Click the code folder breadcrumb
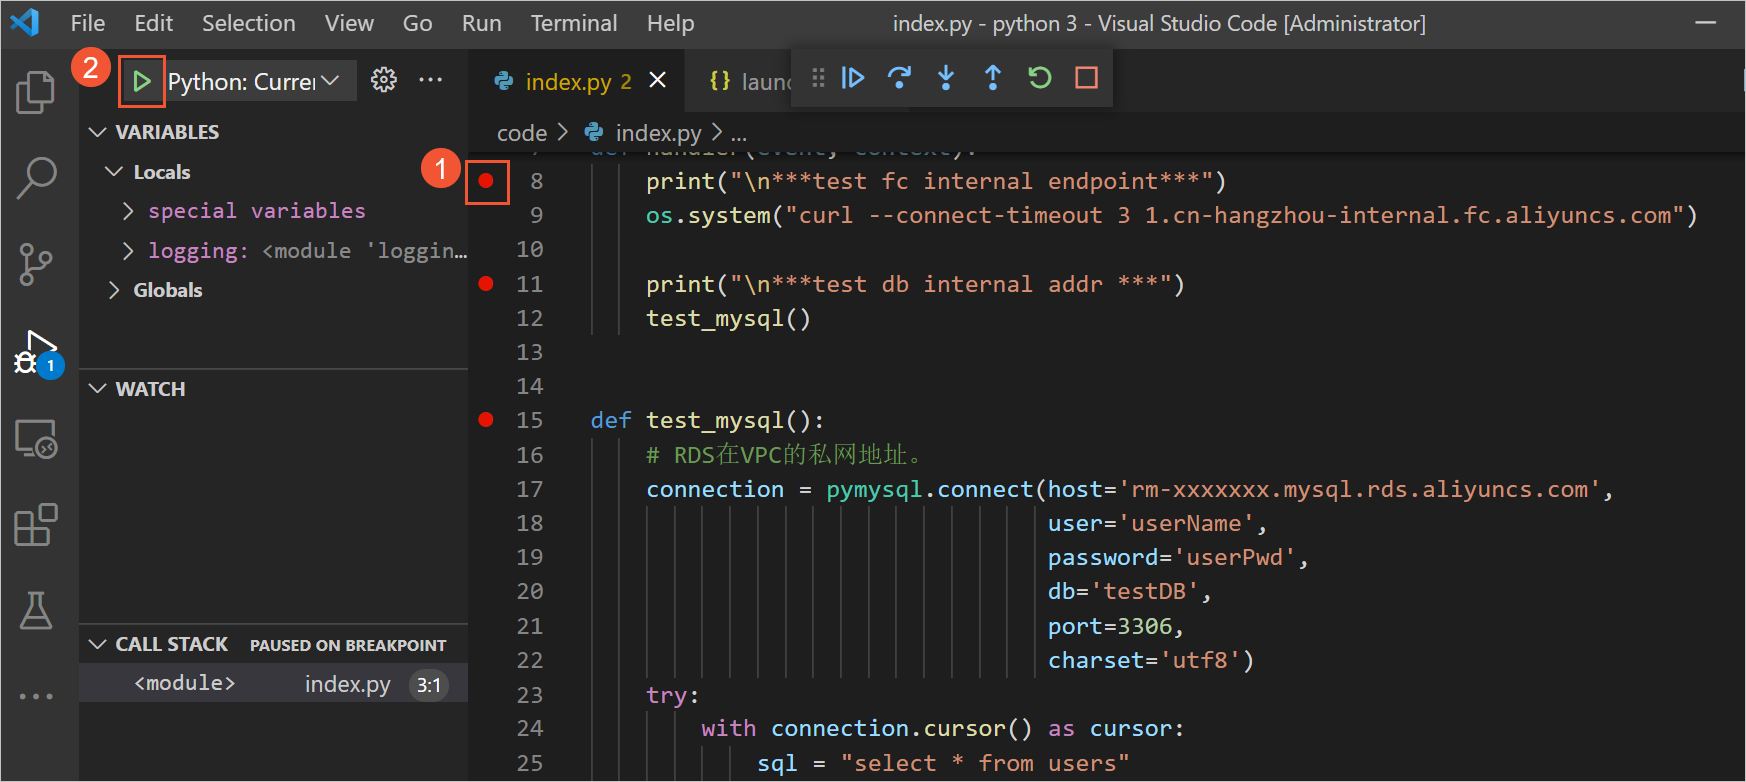Screen dimensions: 1746x782 [x=522, y=133]
